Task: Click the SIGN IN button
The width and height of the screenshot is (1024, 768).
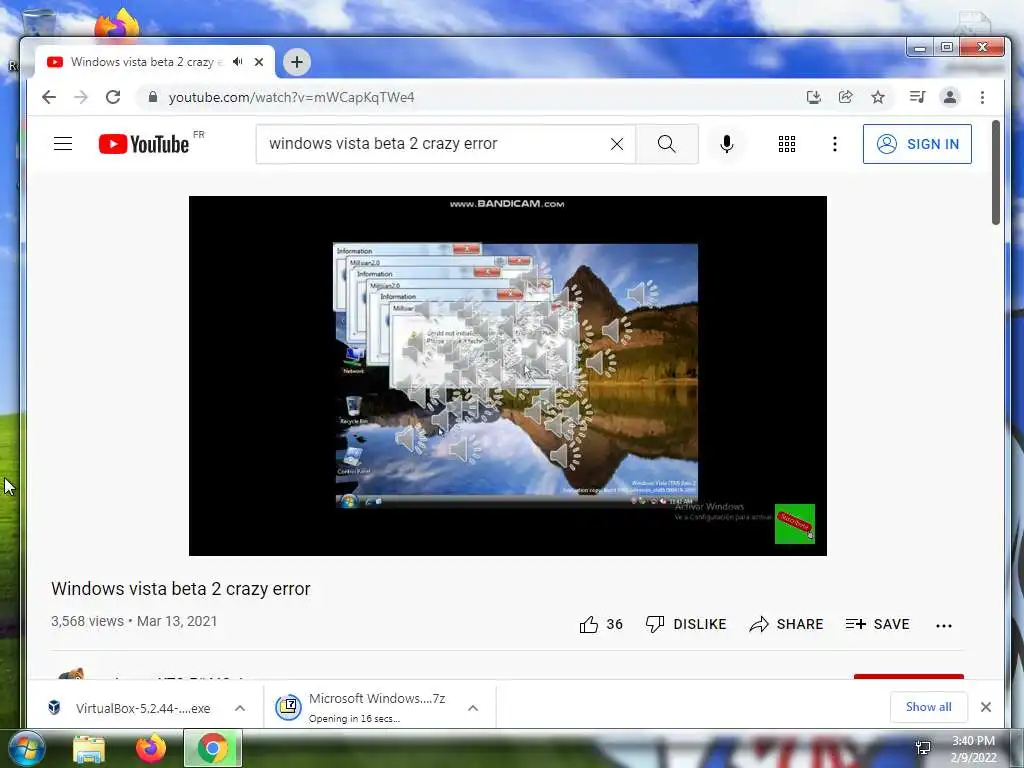Action: pos(917,144)
